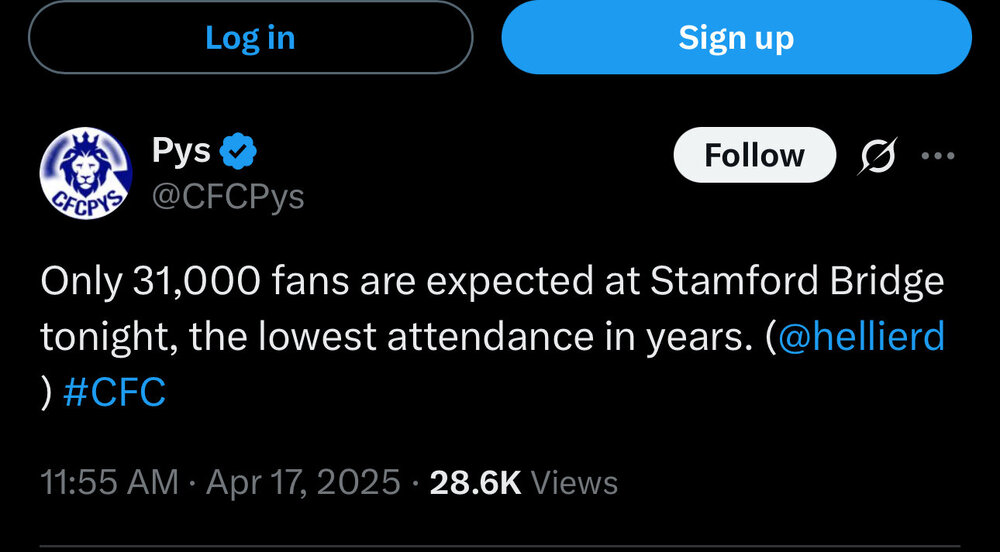
Task: Click the closing parenthesis before #CFC
Action: 46,393
